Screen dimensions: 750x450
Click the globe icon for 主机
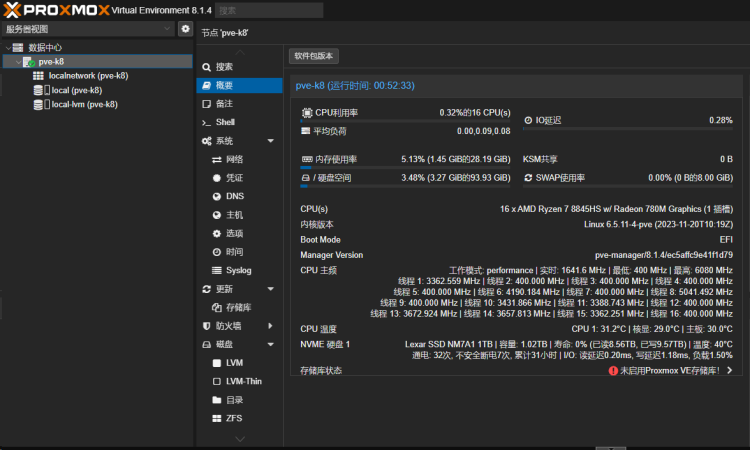pos(217,215)
